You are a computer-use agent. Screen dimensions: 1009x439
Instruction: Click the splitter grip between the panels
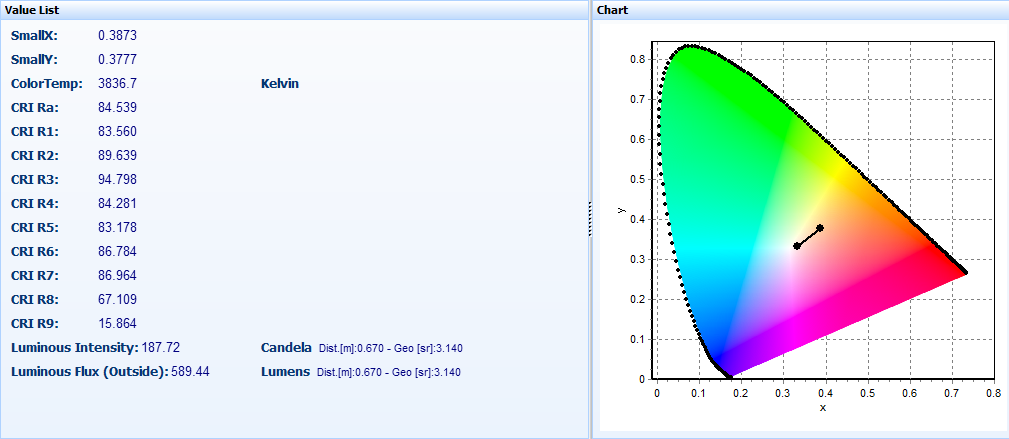pos(590,218)
